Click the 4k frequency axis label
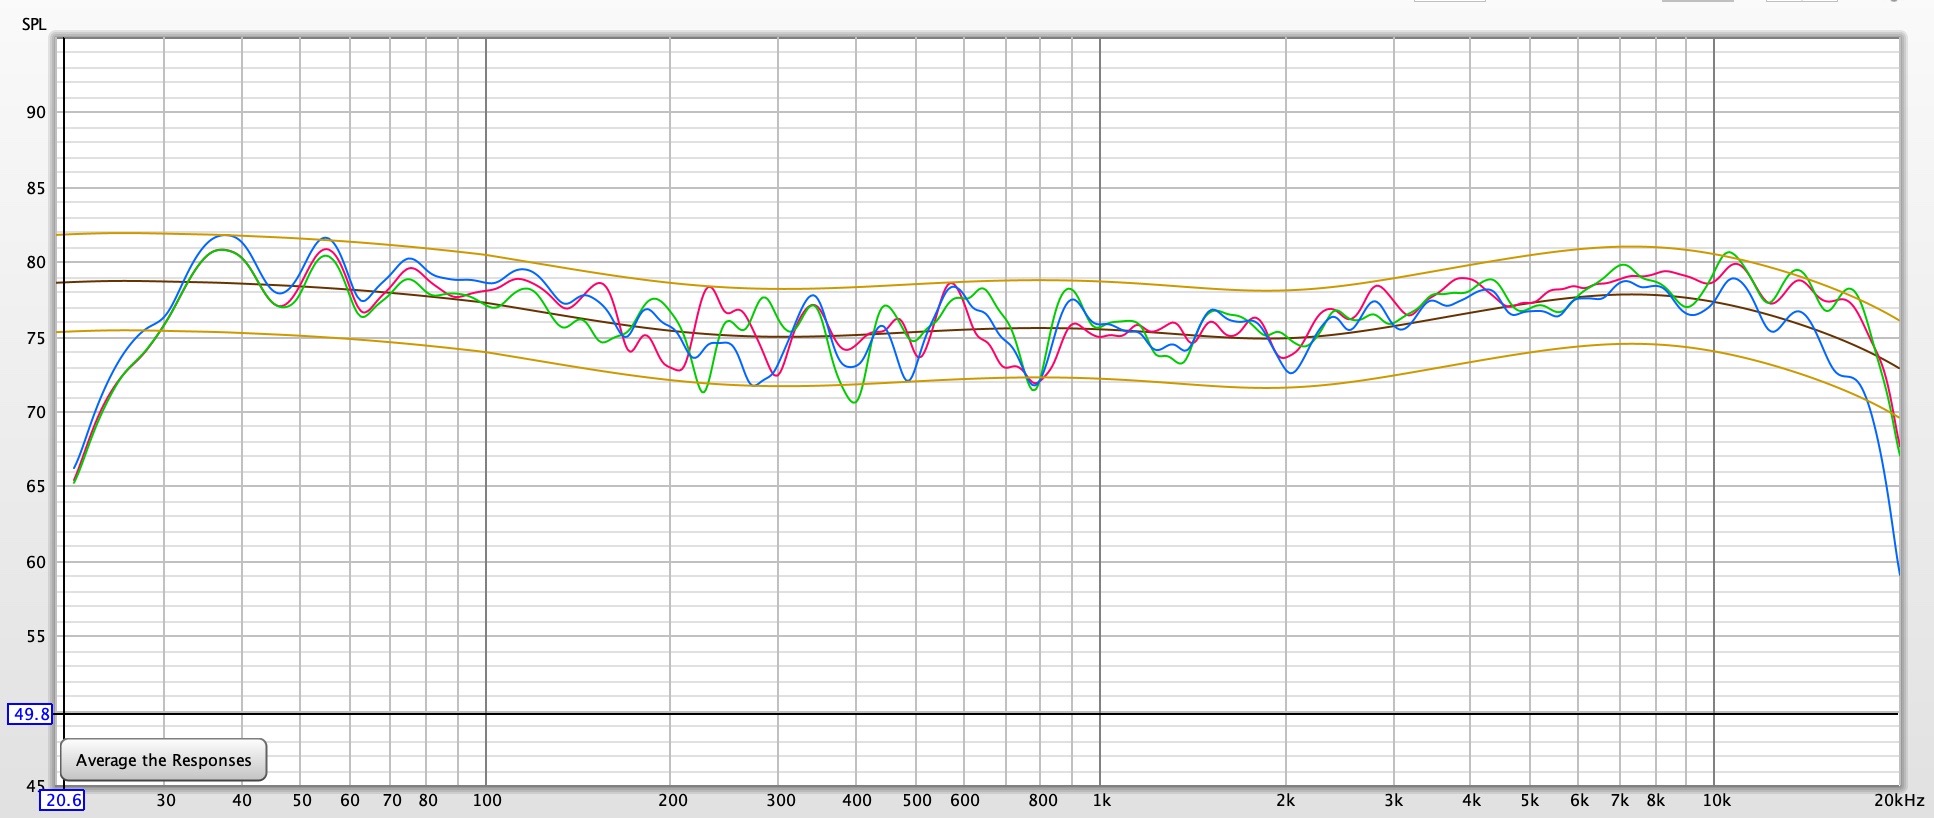This screenshot has height=818, width=1934. 1472,800
